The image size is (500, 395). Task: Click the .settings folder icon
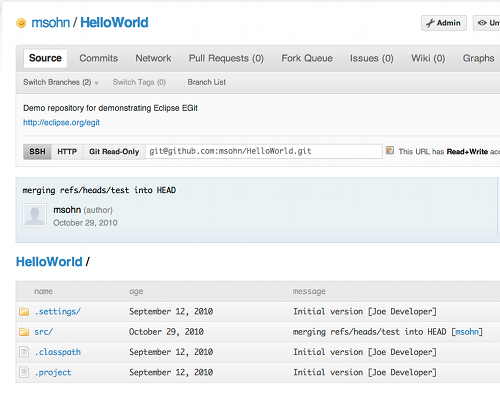(x=24, y=312)
